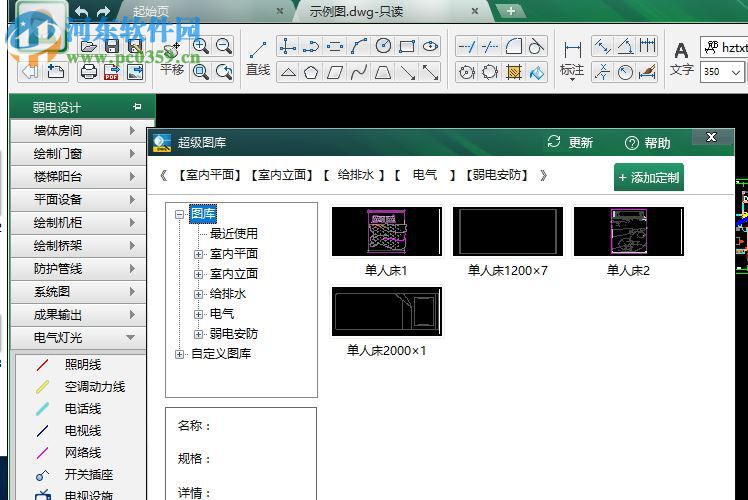748x500 pixels.
Task: Collapse the 电气灯光 section
Action: pyautogui.click(x=78, y=338)
